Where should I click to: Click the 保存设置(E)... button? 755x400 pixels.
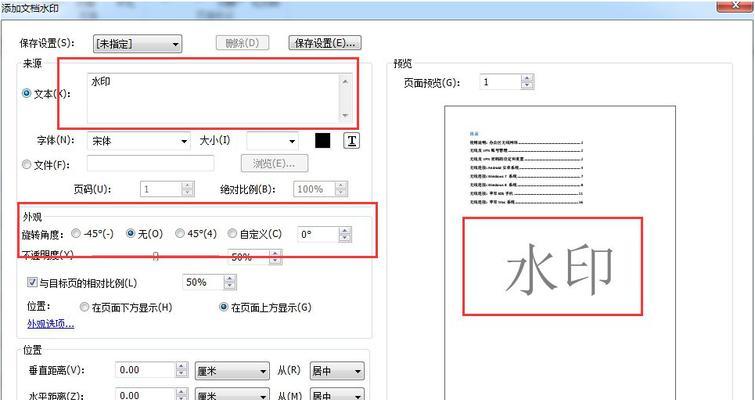[x=325, y=43]
